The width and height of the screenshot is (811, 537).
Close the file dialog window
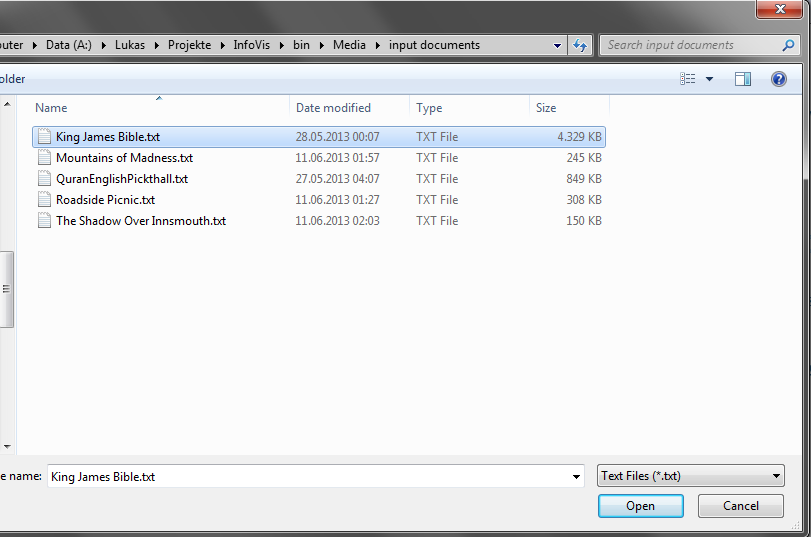pos(779,9)
